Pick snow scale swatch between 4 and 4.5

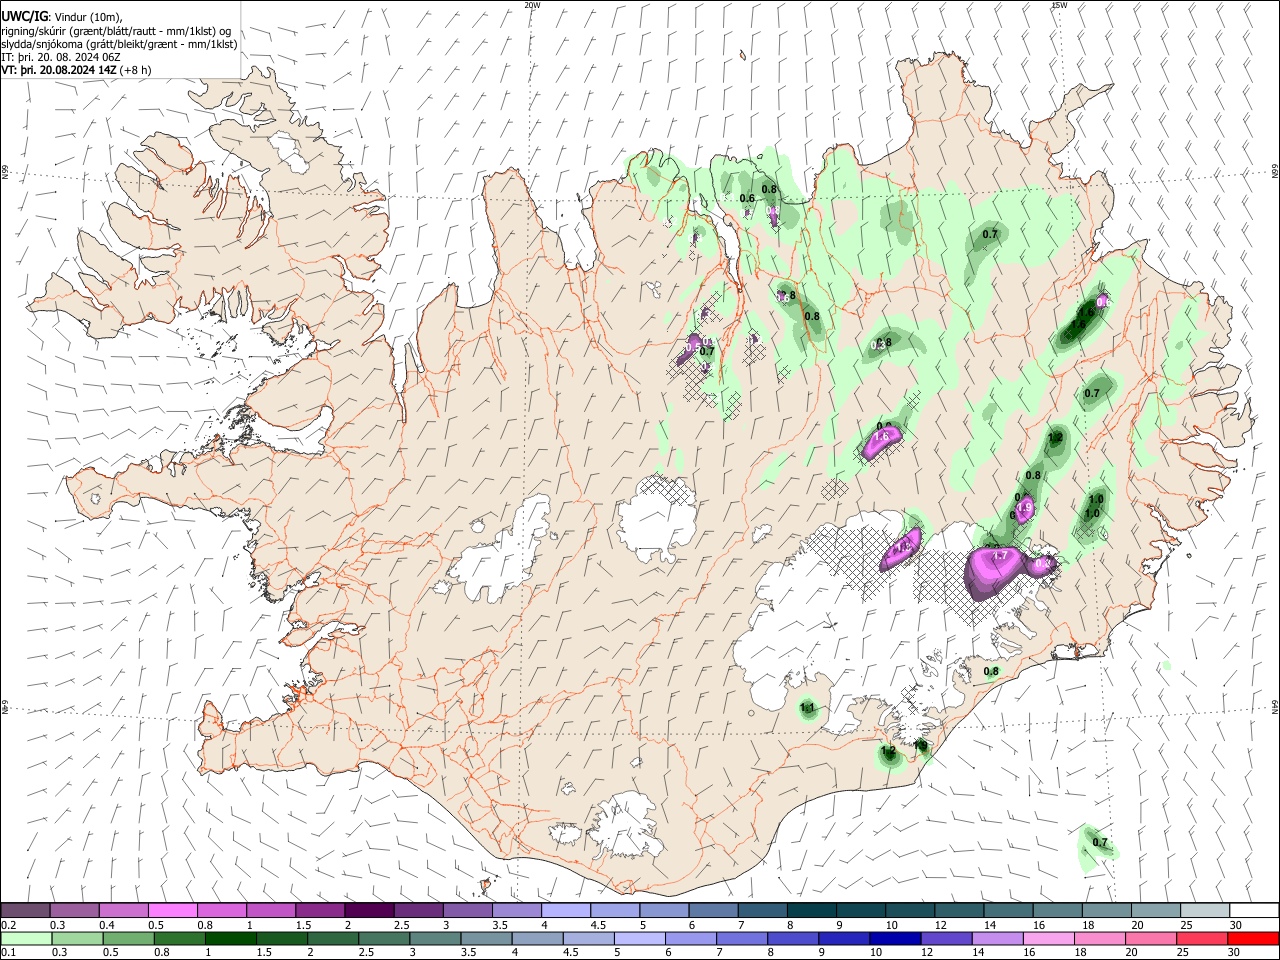(x=565, y=910)
